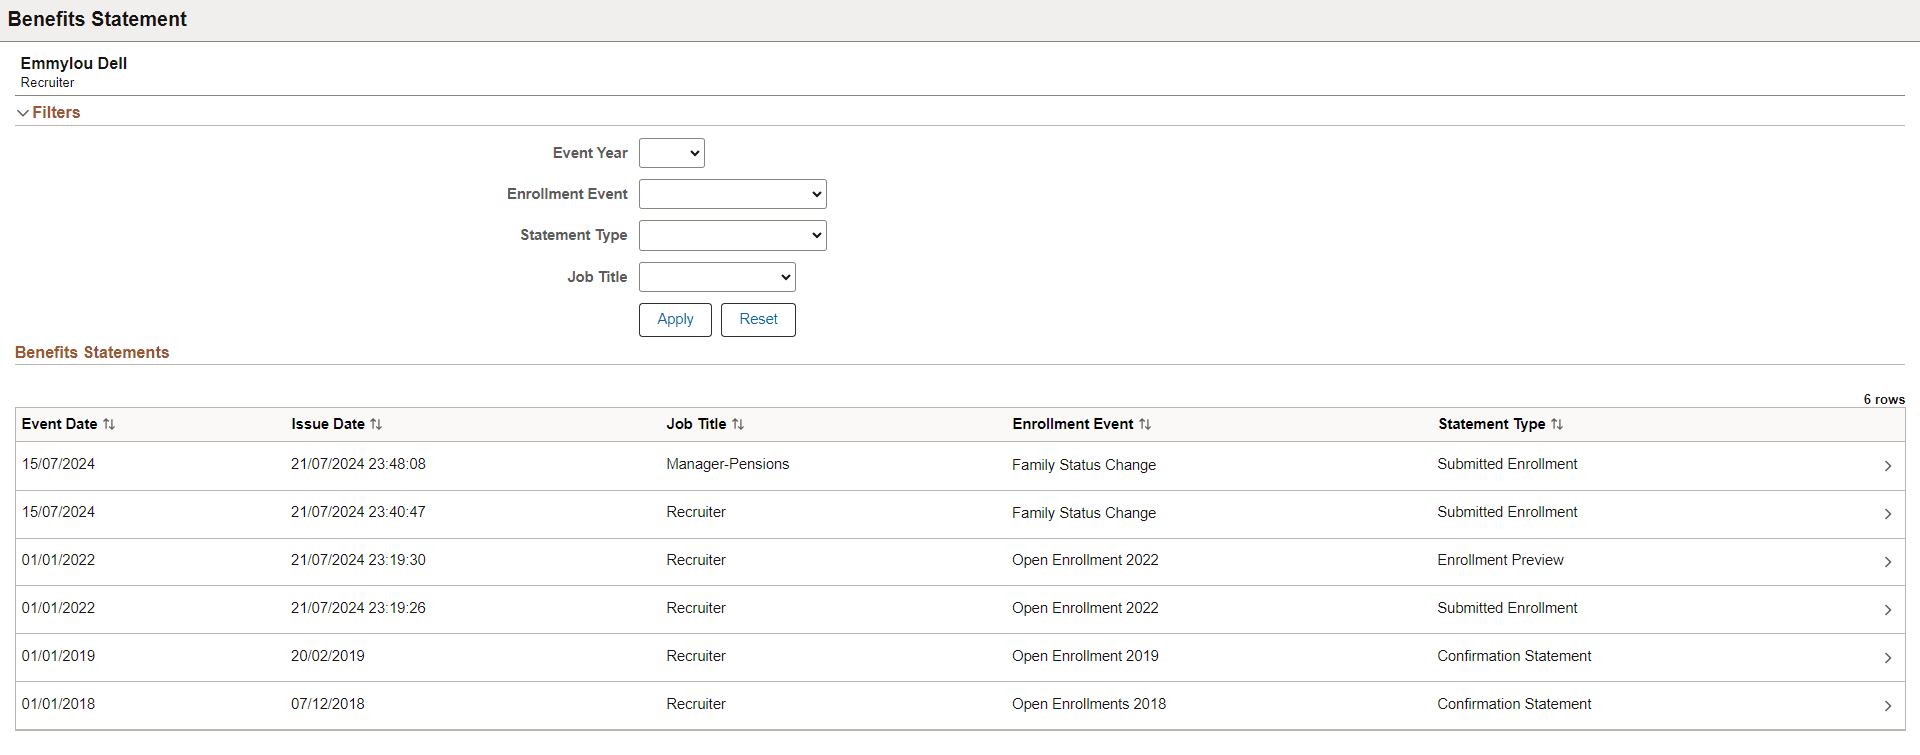Open chevron for Open Enrollment 2019 row
This screenshot has height=755, width=1920.
point(1888,658)
